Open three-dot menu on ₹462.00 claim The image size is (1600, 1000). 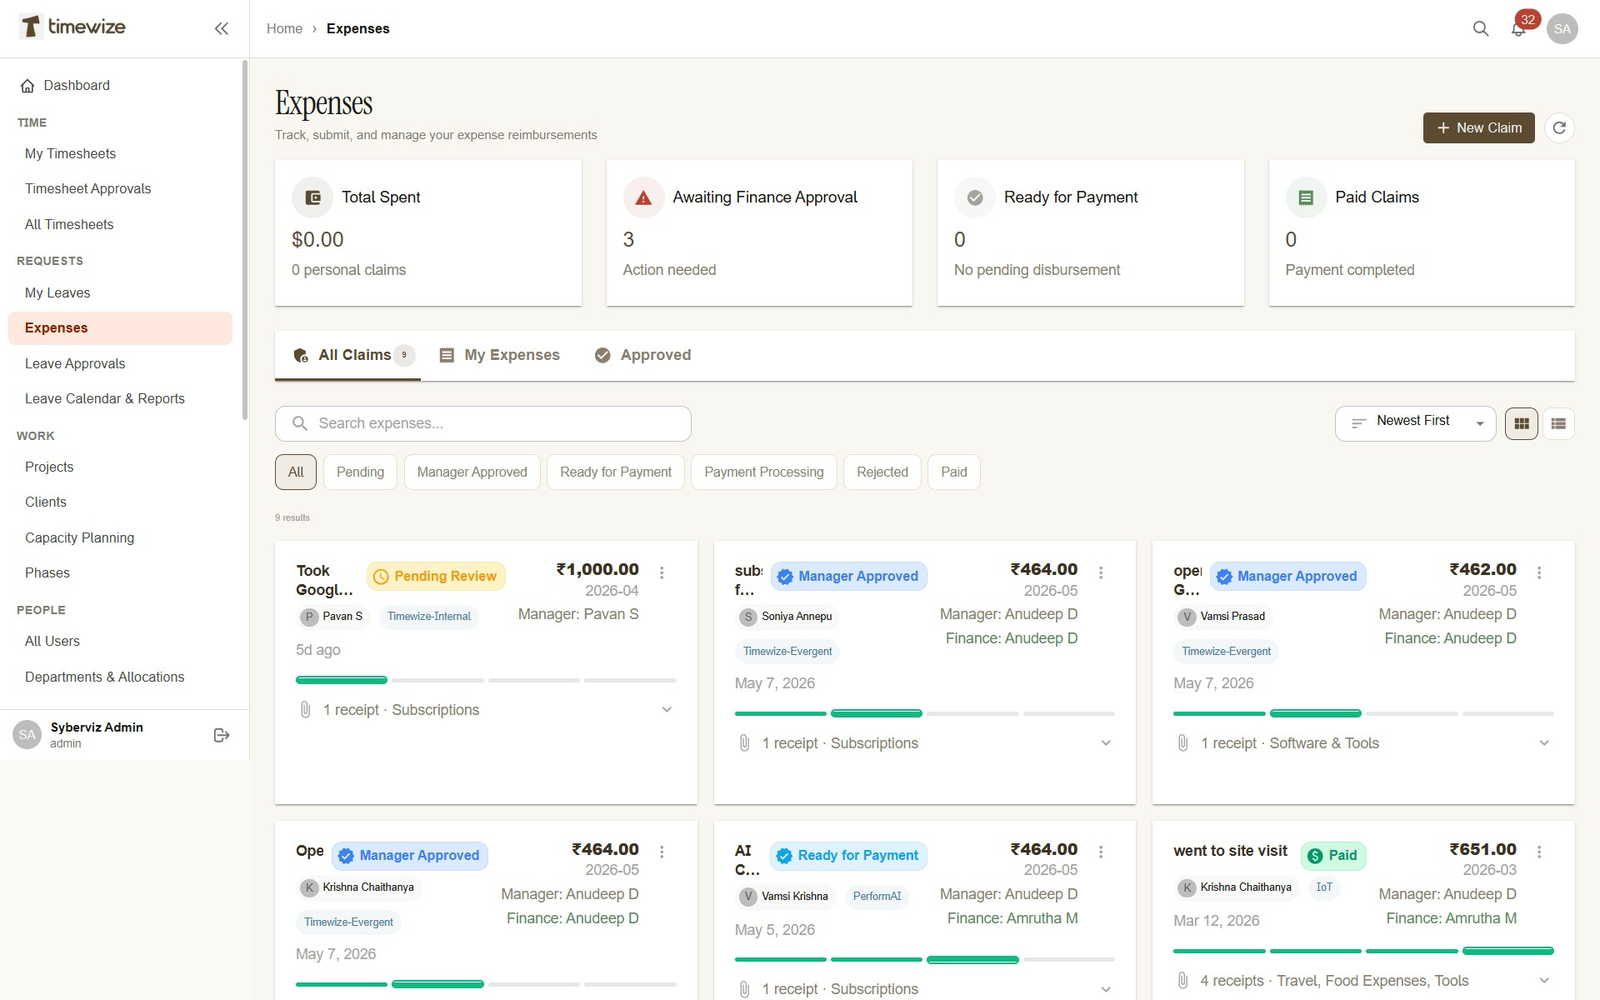(x=1539, y=573)
